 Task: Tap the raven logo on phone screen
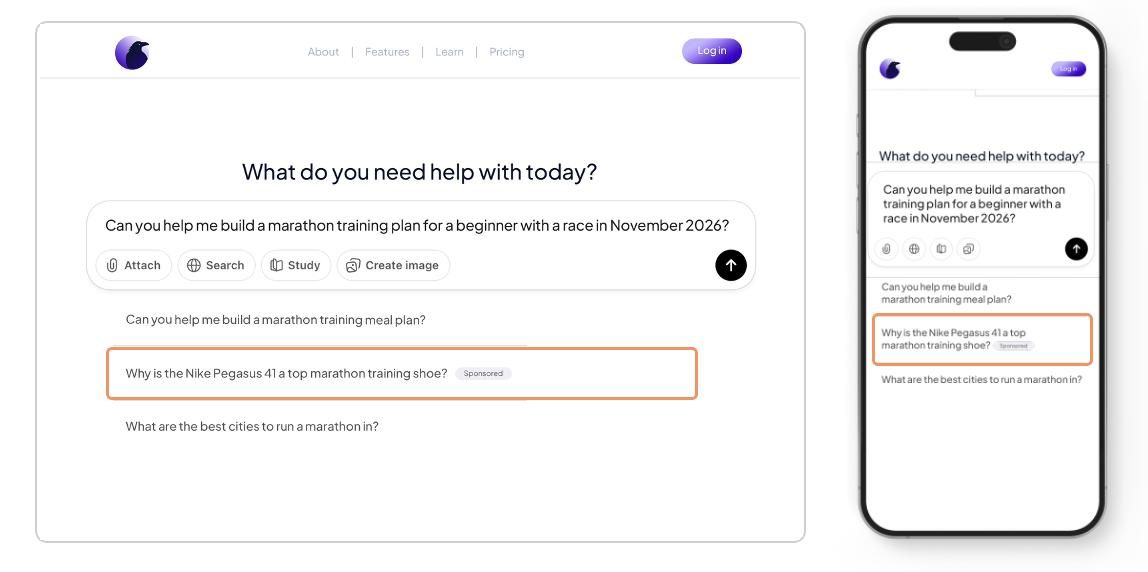tap(890, 69)
